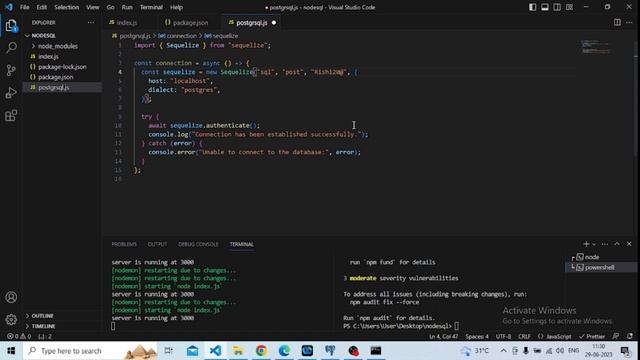Open File Explorer from taskbar
Image resolution: width=640 pixels, height=360 pixels.
pyautogui.click(x=238, y=351)
